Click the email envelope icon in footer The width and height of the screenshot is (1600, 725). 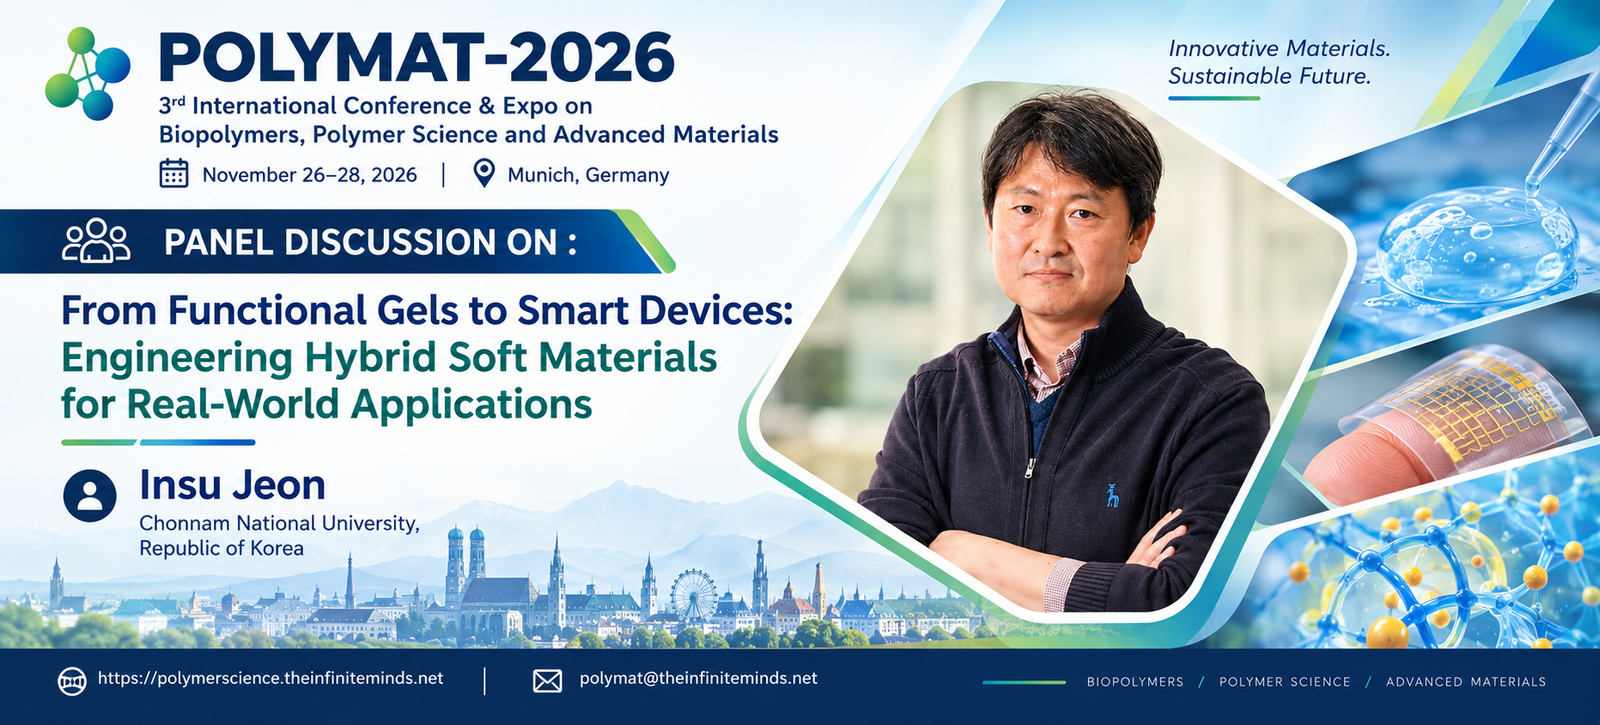tap(547, 681)
